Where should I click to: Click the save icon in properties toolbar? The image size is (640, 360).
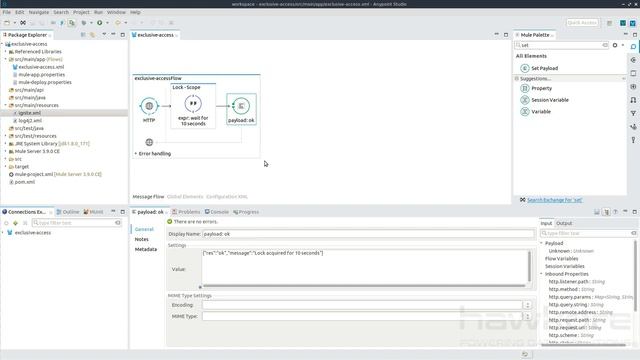597,212
